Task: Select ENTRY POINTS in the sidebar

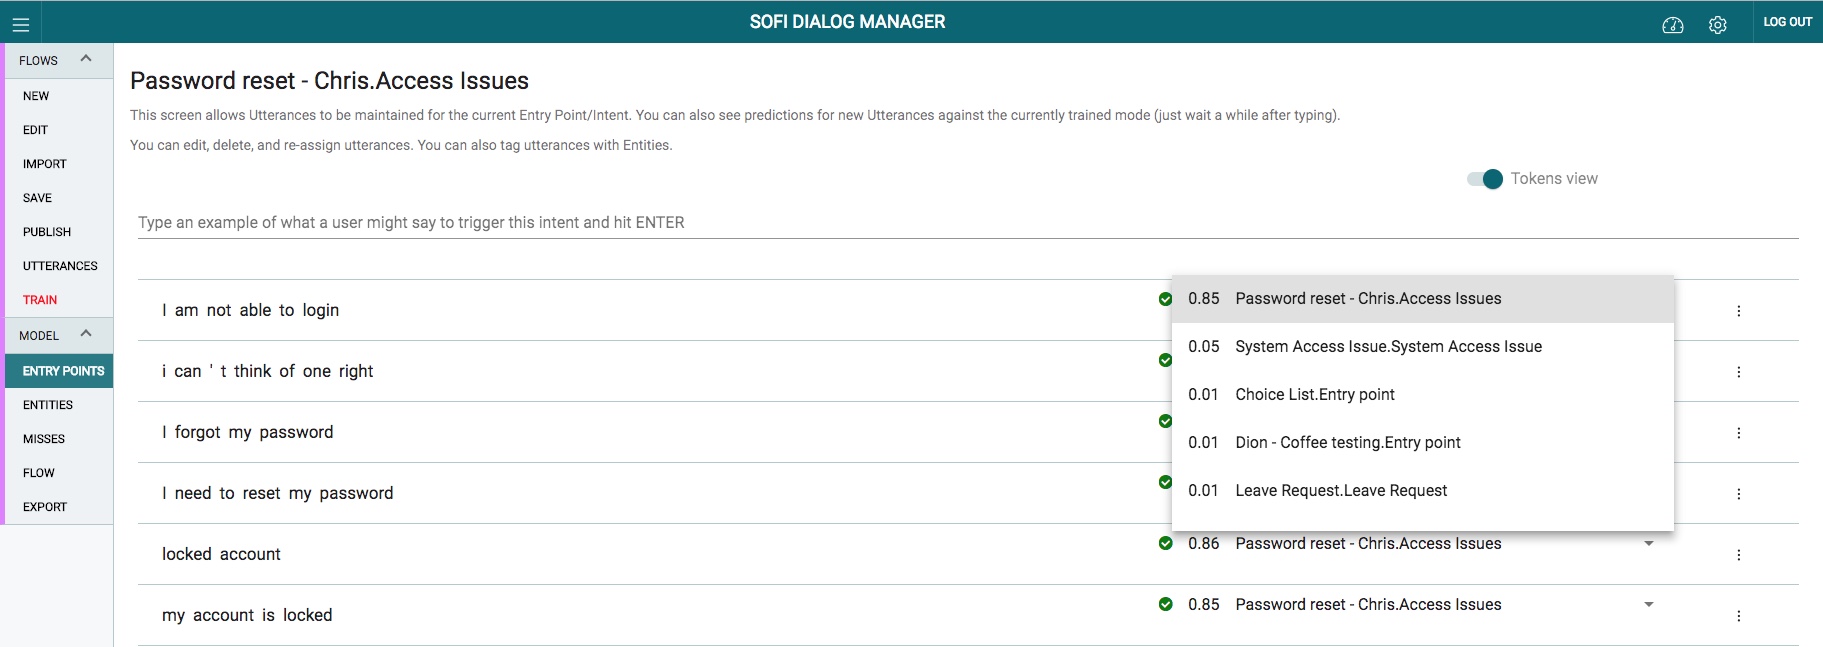Action: pos(59,371)
